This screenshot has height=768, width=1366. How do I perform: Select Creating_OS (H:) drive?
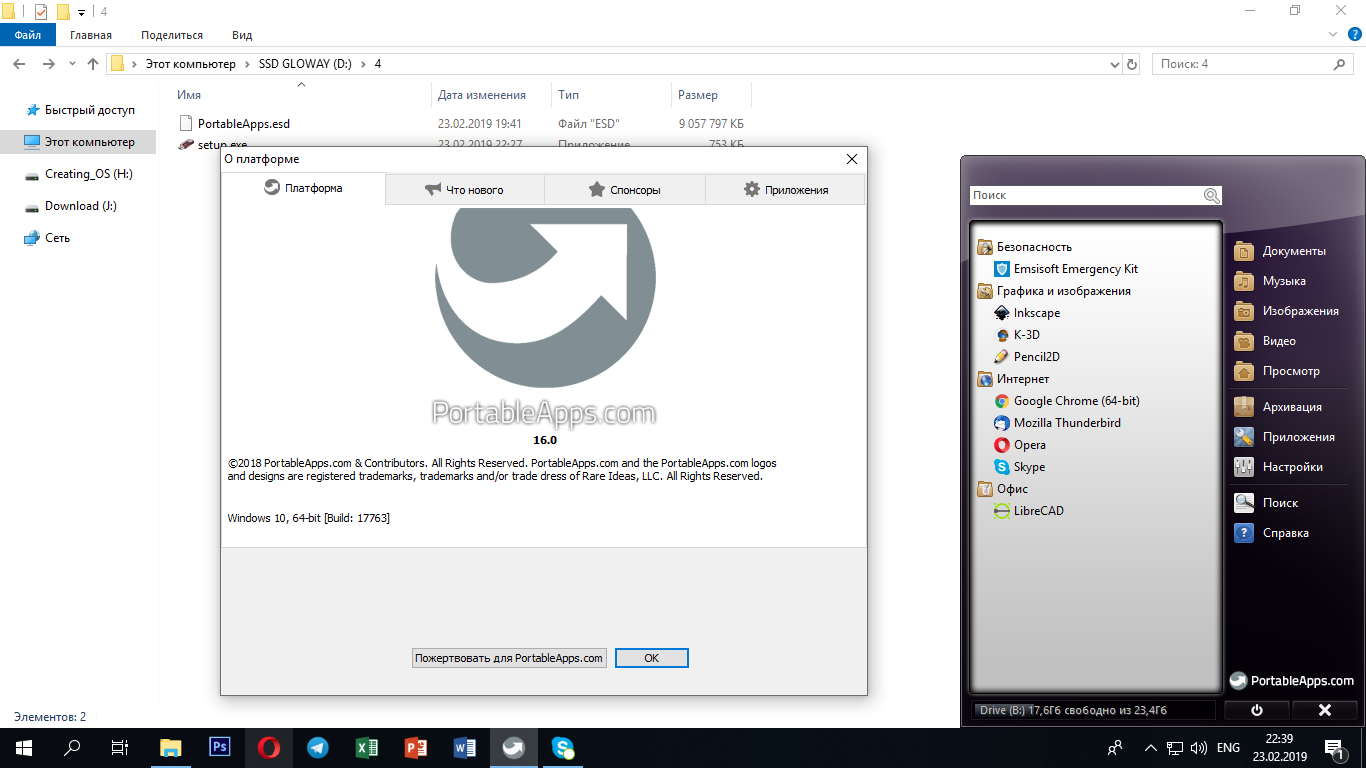[x=79, y=174]
